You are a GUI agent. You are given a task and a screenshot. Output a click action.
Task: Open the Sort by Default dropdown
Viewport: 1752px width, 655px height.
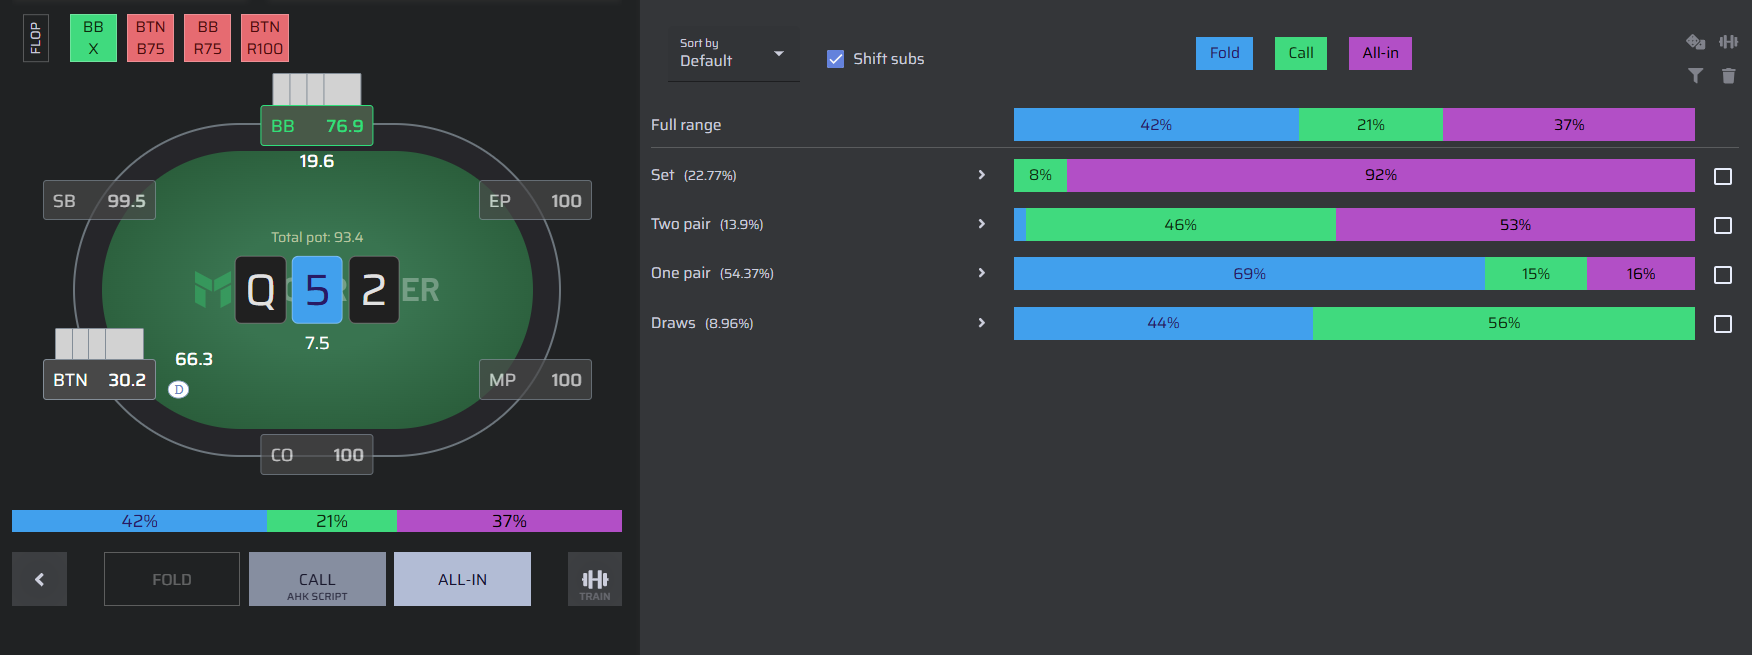(x=733, y=54)
